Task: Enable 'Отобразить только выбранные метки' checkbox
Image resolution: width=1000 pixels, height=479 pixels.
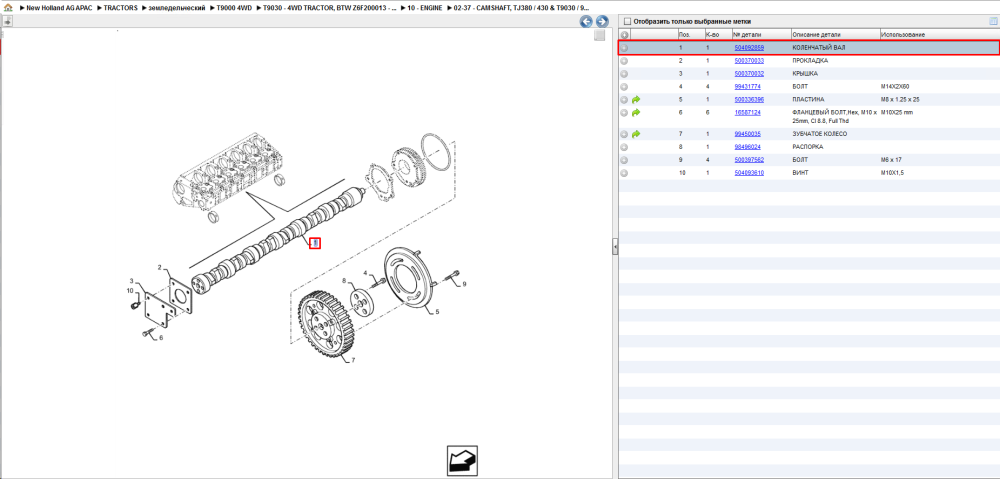Action: [627, 21]
